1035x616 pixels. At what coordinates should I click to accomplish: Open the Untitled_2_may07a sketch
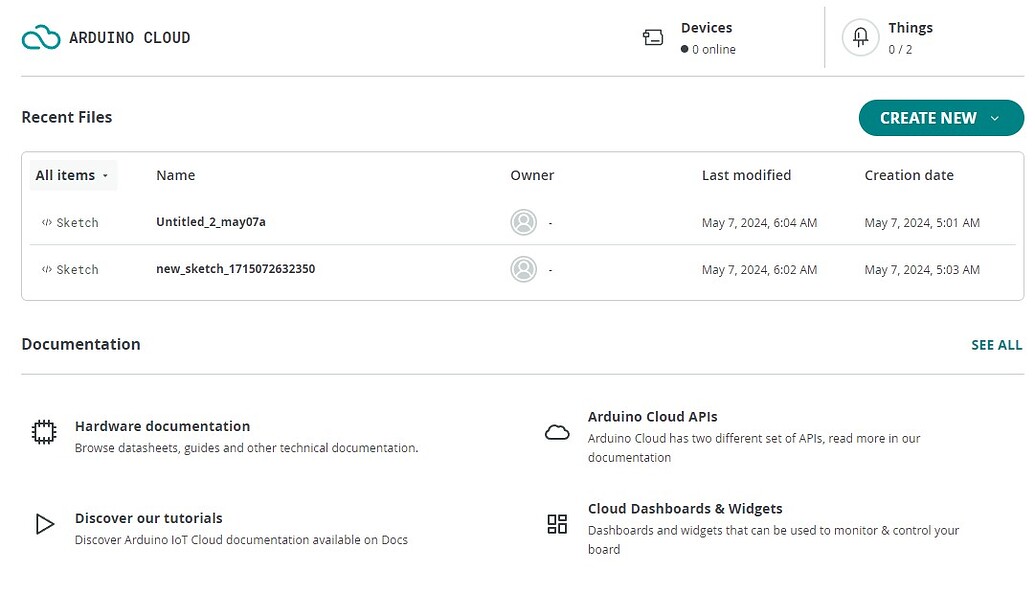[211, 222]
